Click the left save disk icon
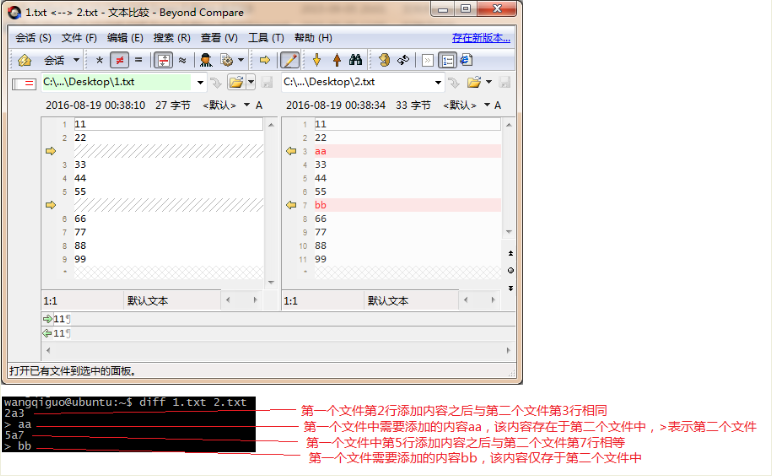Screen dimensions: 772x476 click(267, 83)
